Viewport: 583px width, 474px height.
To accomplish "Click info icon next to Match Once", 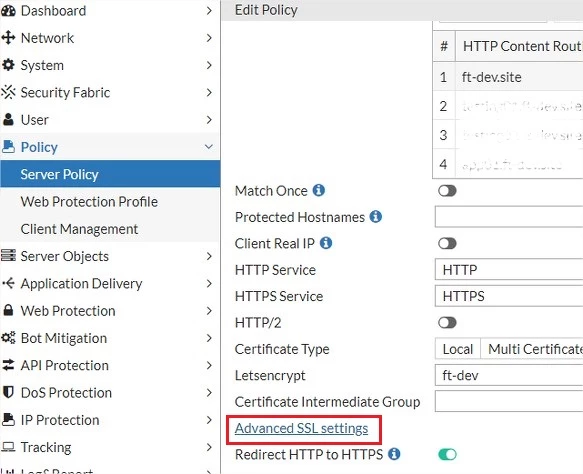I will pyautogui.click(x=319, y=190).
